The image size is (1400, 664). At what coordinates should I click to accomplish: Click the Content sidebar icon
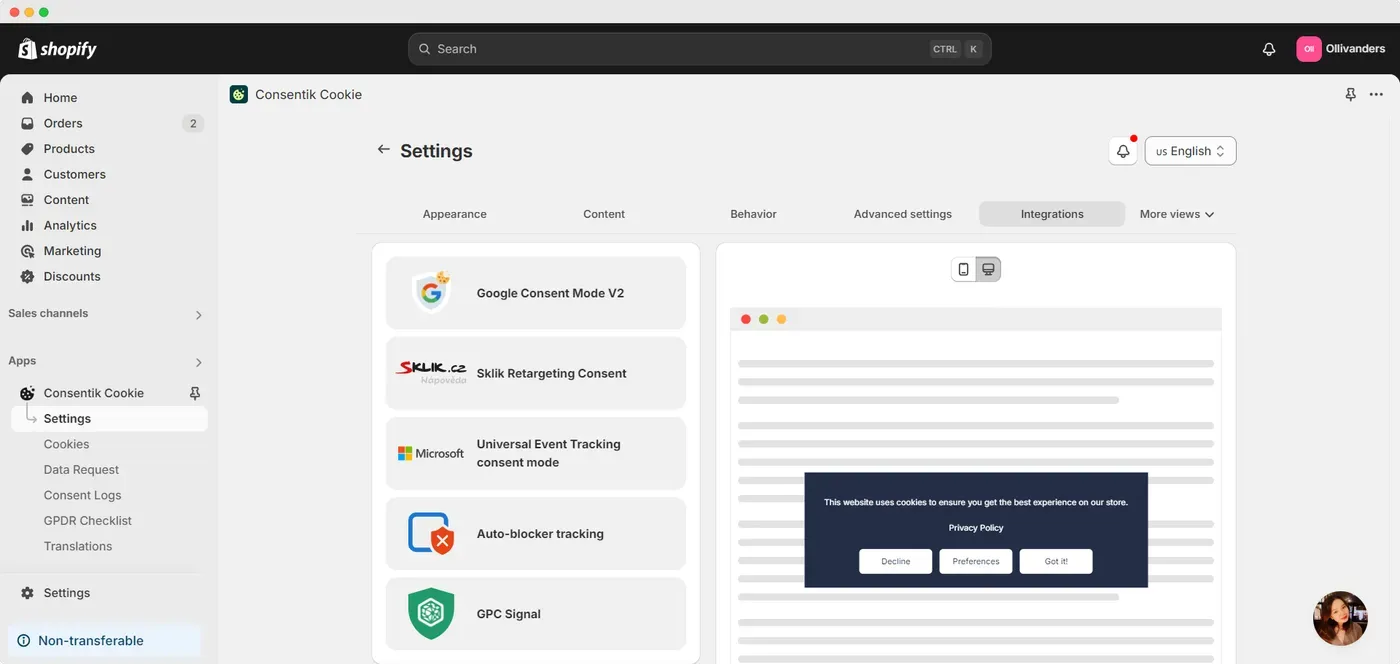(28, 200)
